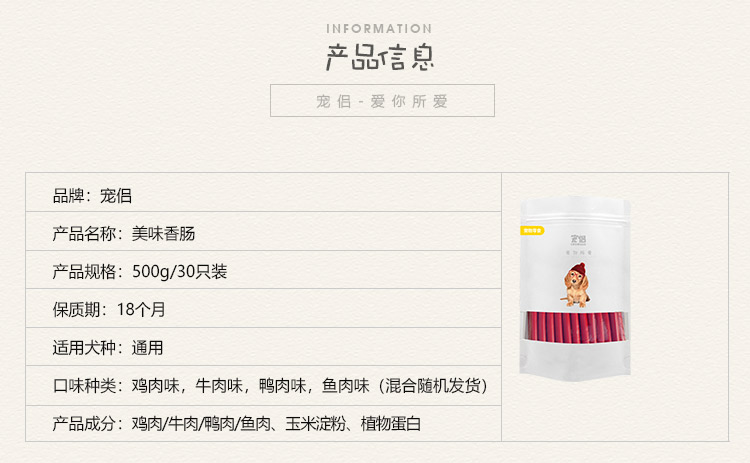This screenshot has width=750, height=463.
Task: Click the text 美味香肠 product name
Action: pyautogui.click(x=164, y=234)
